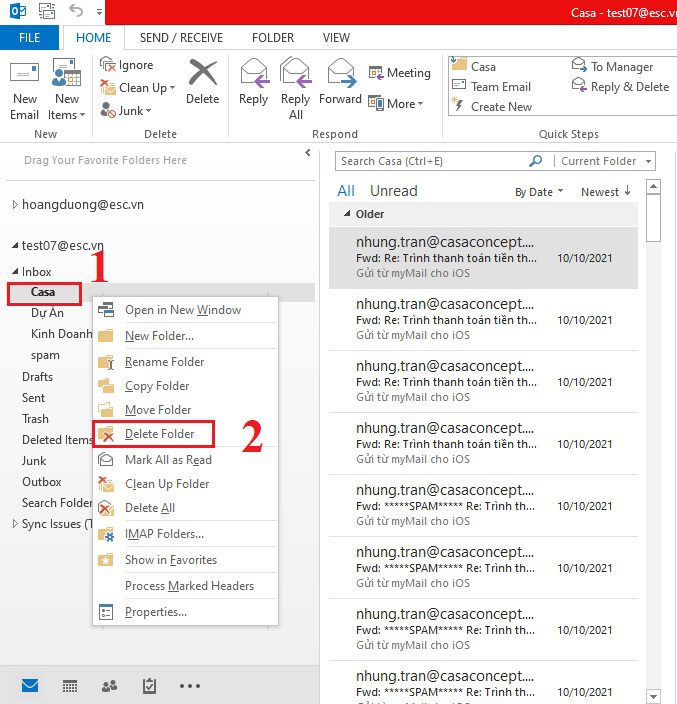The height and width of the screenshot is (704, 677).
Task: Open IMAP Folders... dialog entry
Action: click(x=185, y=534)
